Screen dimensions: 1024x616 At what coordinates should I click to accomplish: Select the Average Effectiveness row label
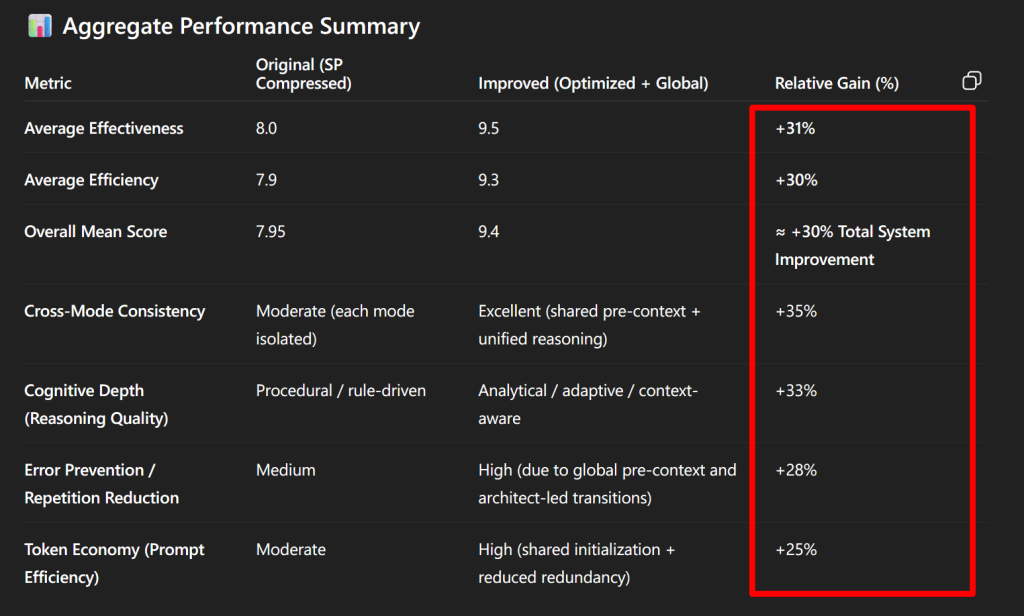click(x=104, y=128)
